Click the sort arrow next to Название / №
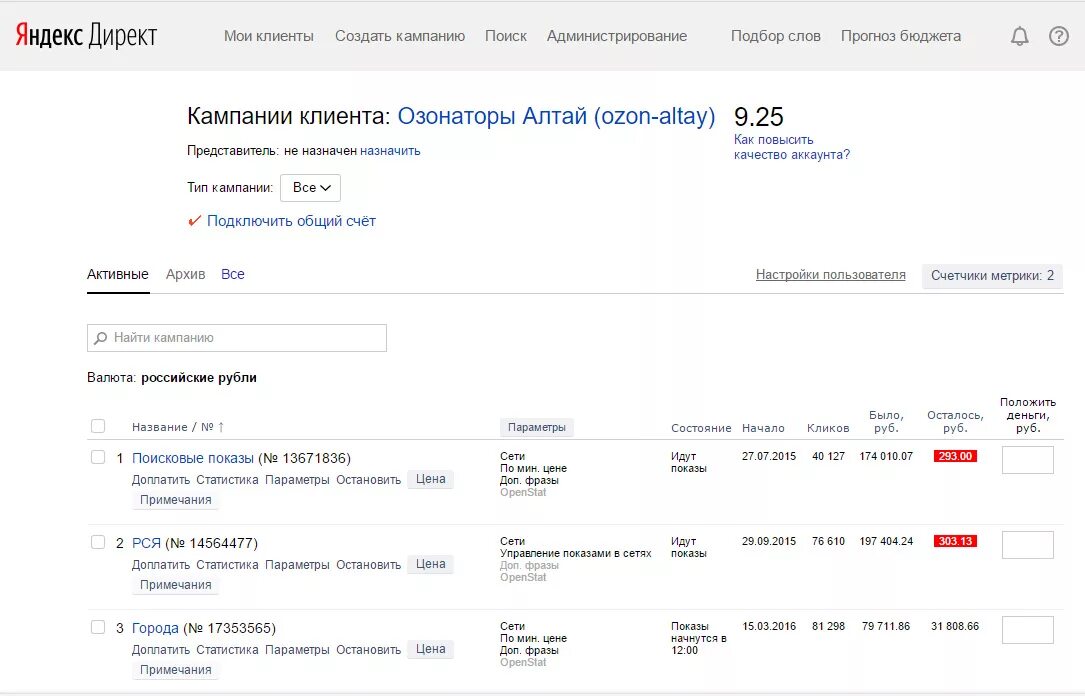The width and height of the screenshot is (1085, 696). click(x=221, y=427)
